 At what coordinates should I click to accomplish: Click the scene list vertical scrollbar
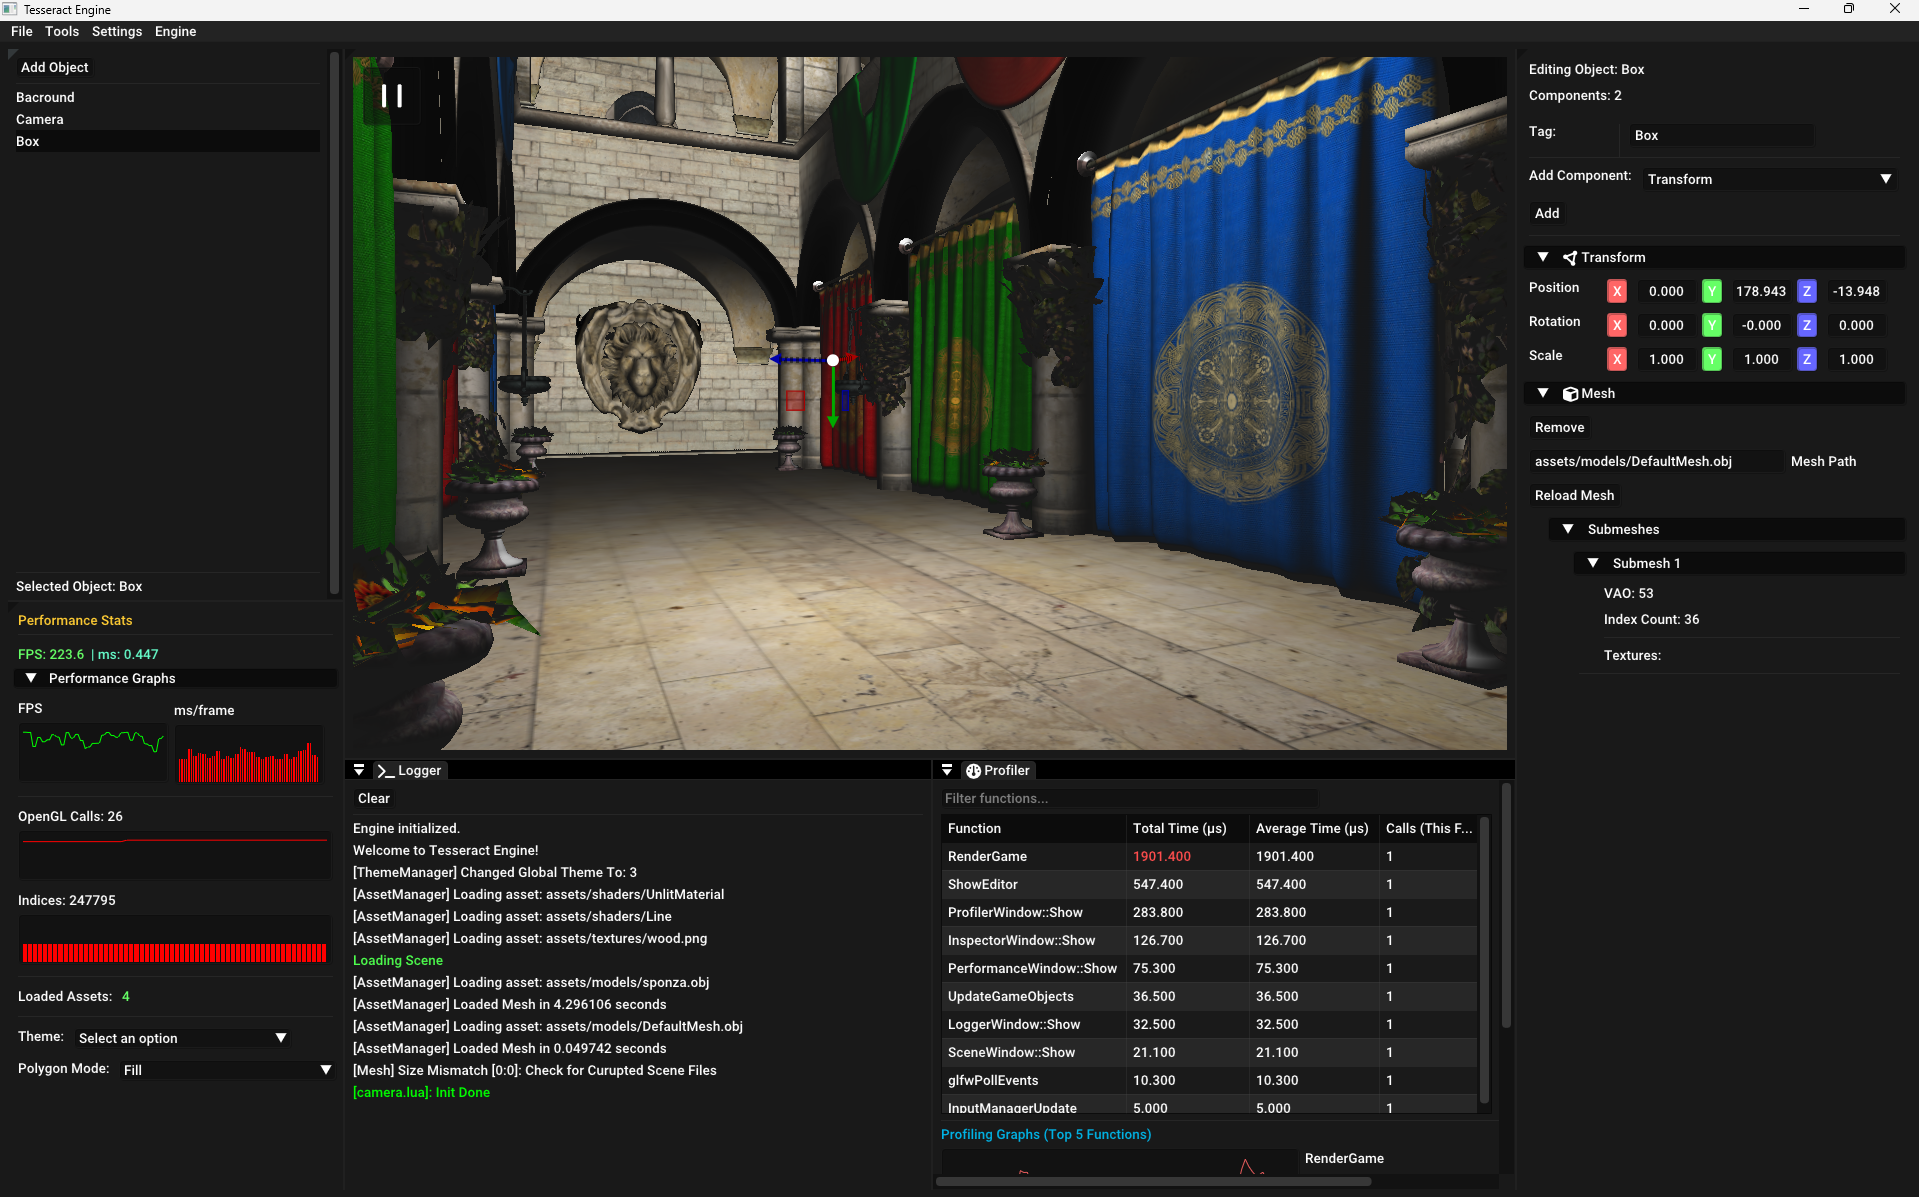(x=334, y=322)
